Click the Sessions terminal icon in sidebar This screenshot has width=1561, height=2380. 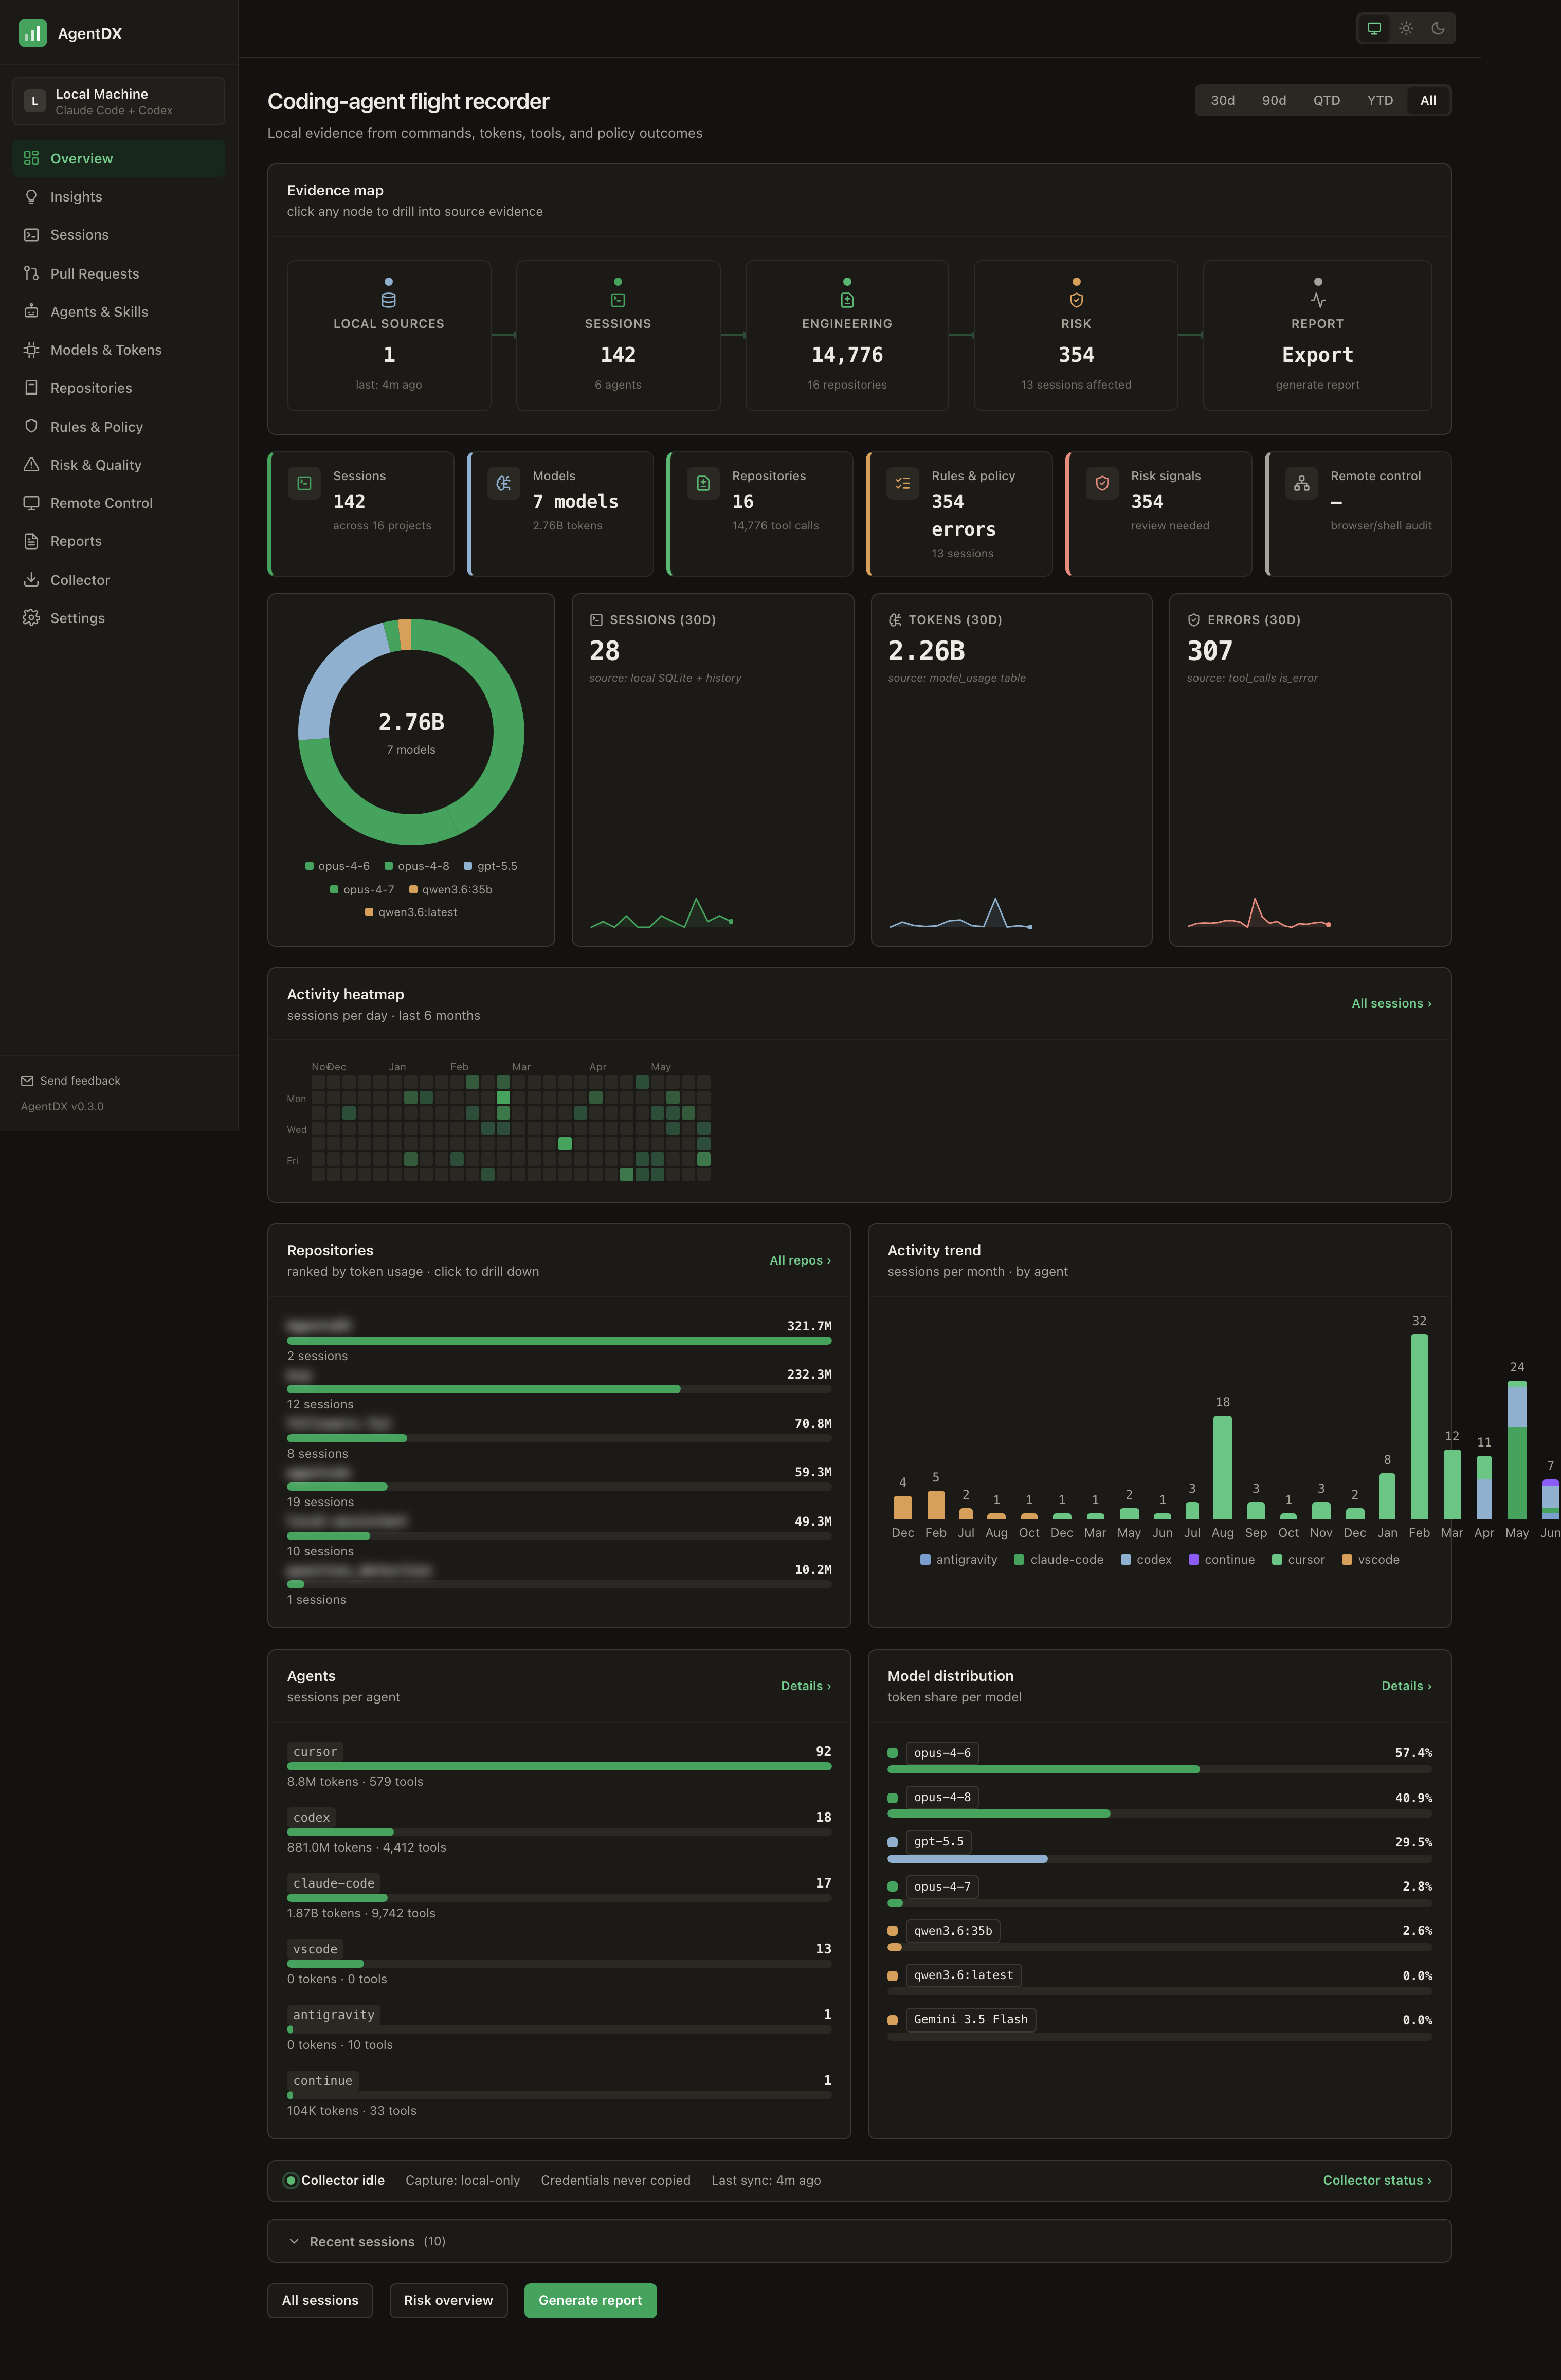(x=31, y=235)
